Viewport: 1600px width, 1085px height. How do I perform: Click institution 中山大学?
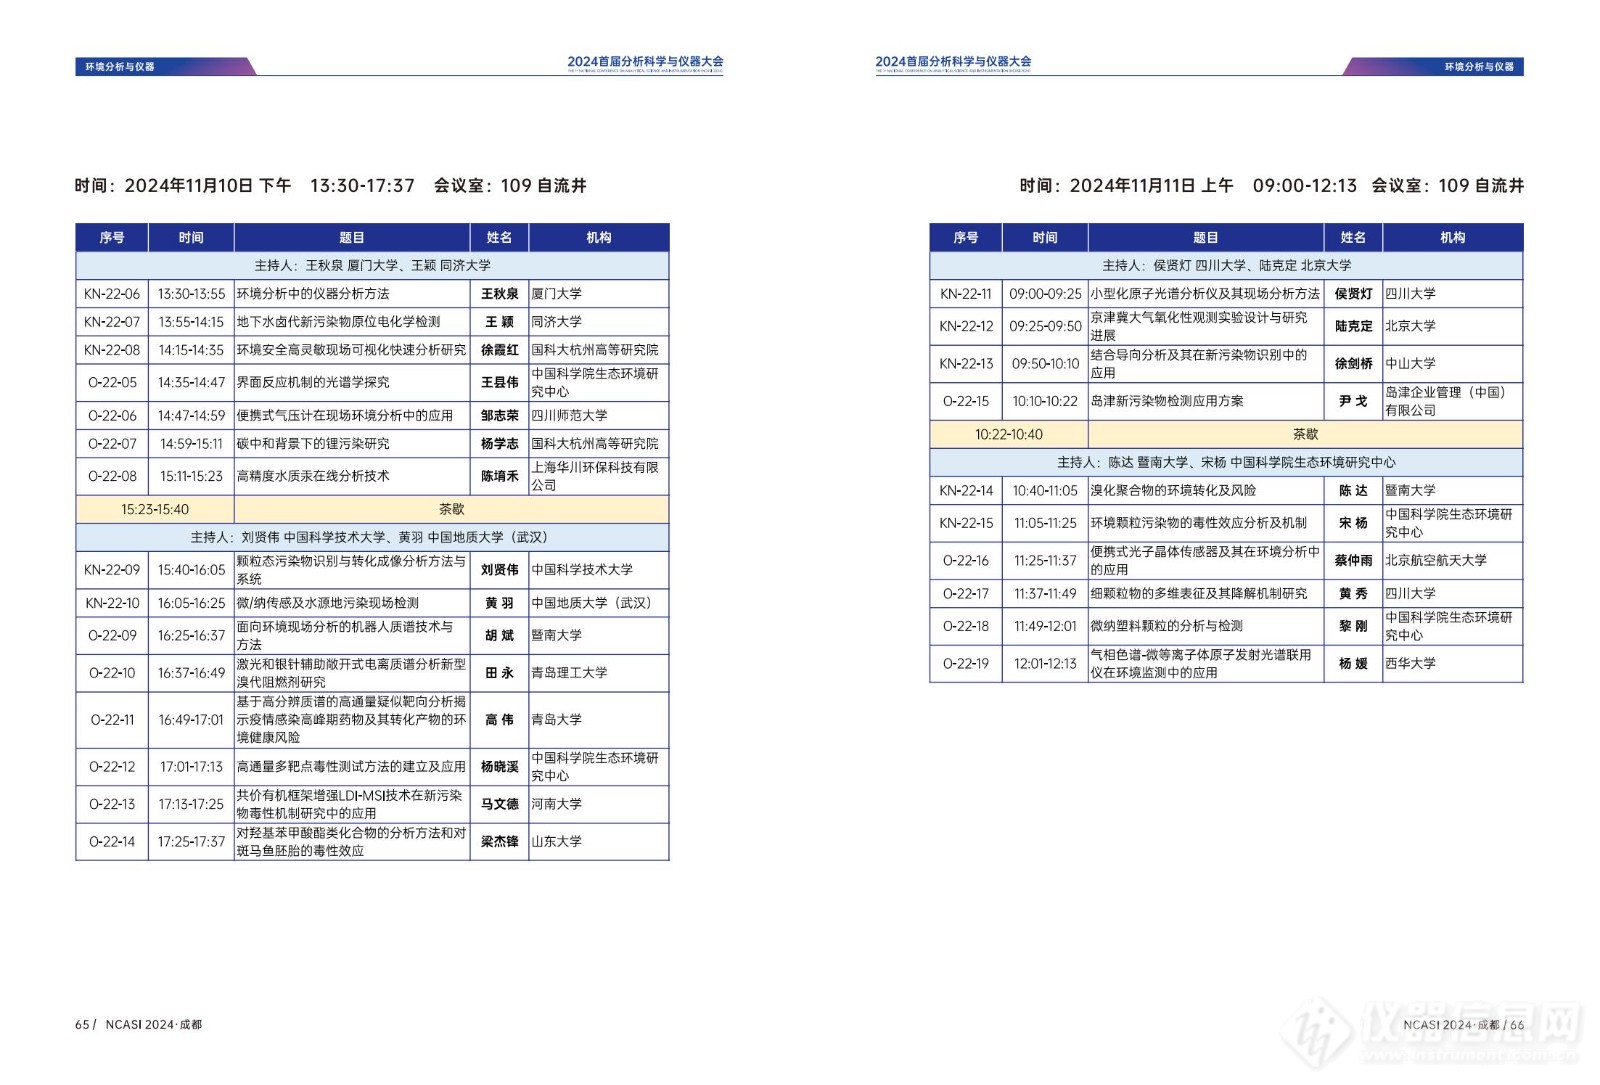pyautogui.click(x=1410, y=364)
